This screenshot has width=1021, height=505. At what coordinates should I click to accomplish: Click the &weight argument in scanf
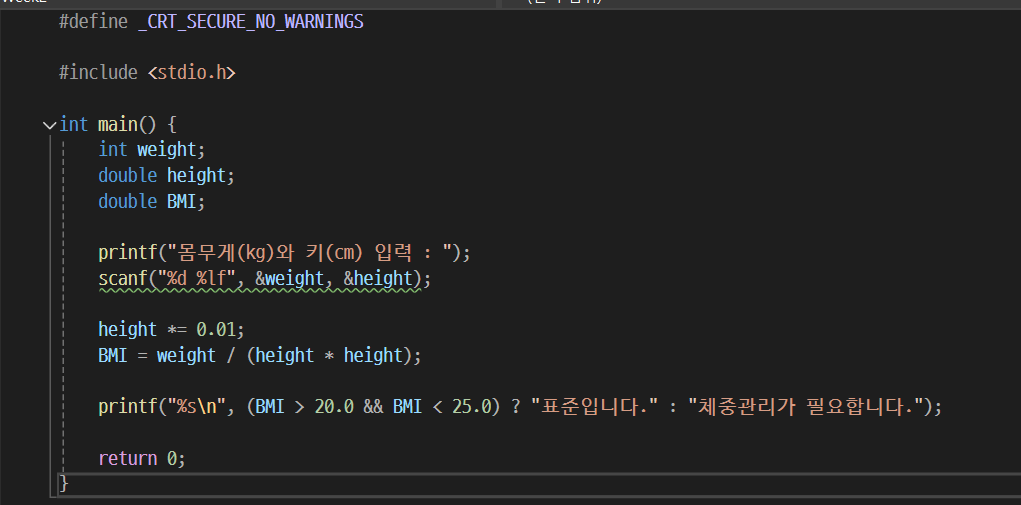[x=290, y=279]
